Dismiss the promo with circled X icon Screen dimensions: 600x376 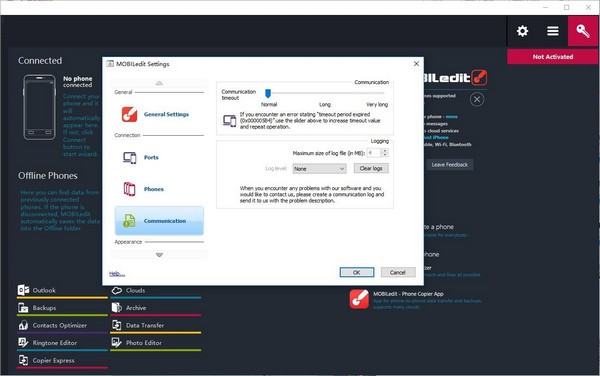pos(477,100)
